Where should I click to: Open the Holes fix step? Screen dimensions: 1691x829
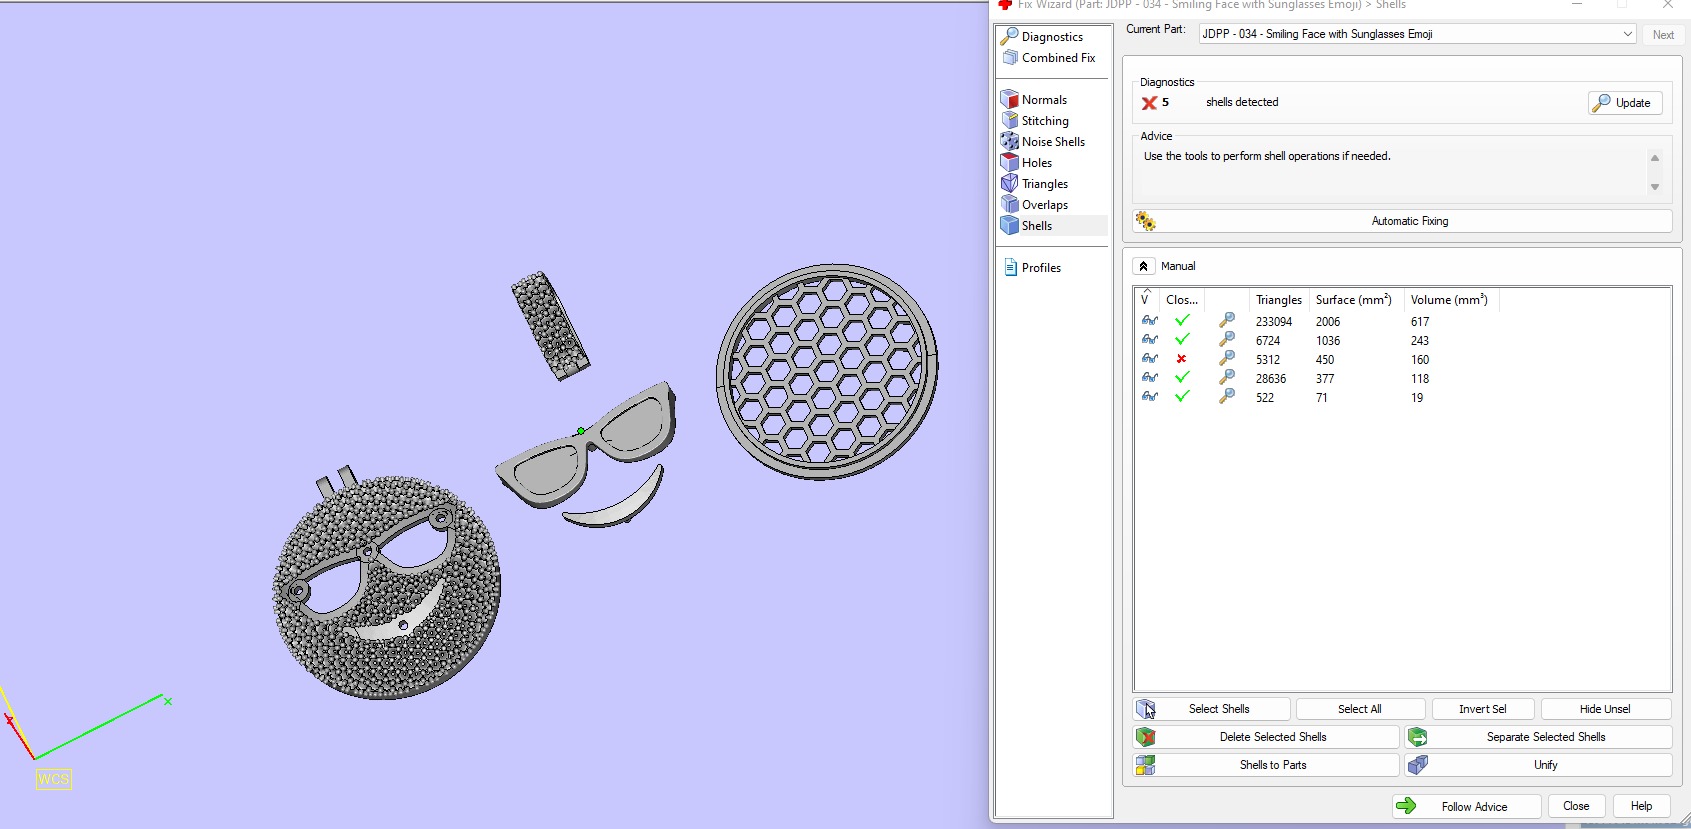(1036, 163)
